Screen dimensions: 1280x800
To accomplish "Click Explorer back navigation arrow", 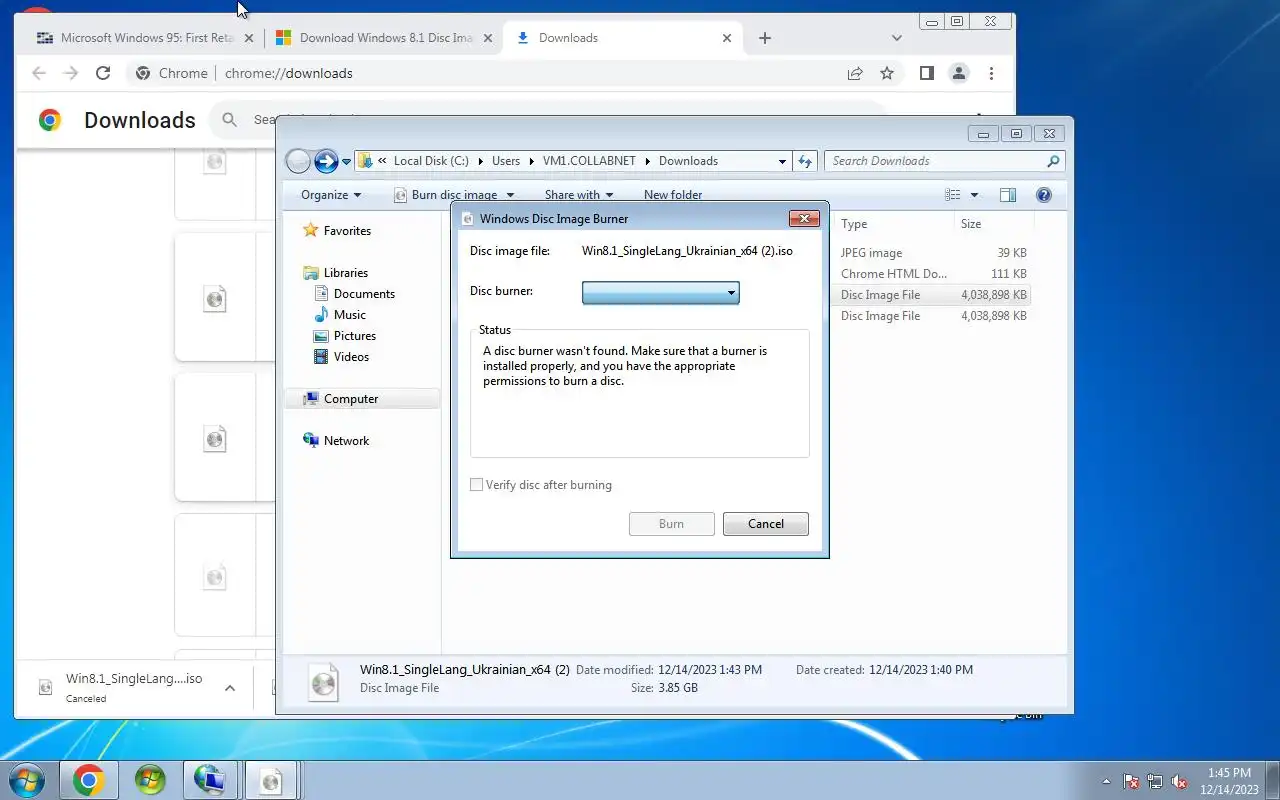I will 298,161.
